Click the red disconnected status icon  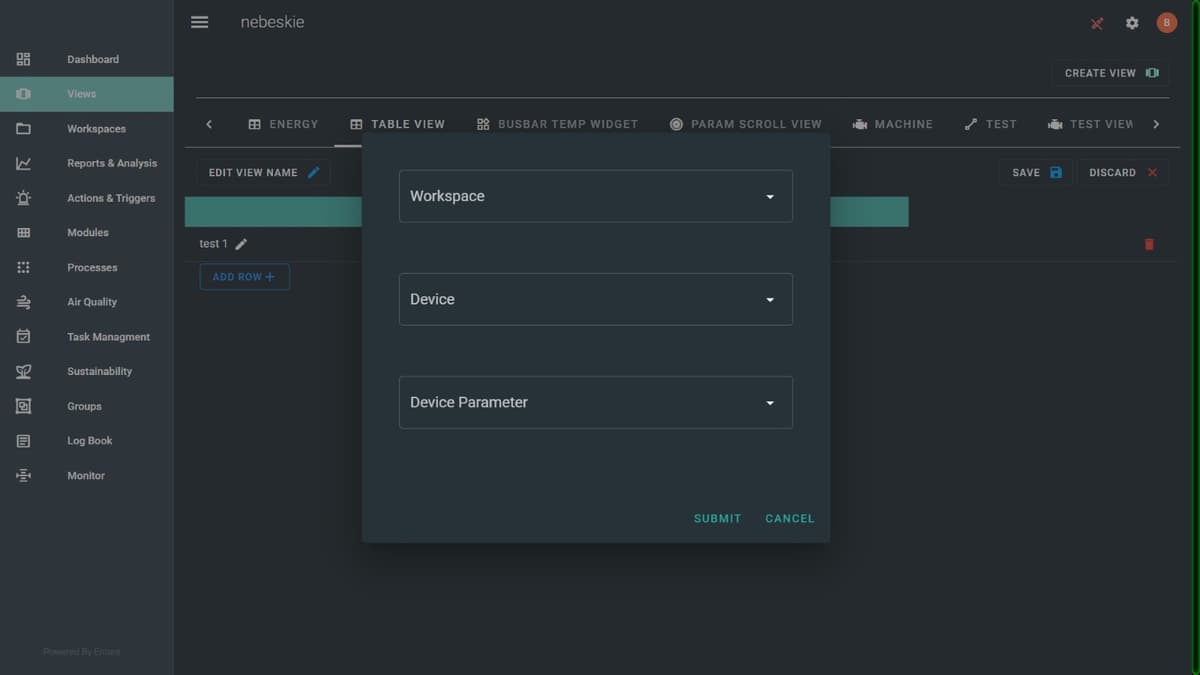coord(1097,23)
